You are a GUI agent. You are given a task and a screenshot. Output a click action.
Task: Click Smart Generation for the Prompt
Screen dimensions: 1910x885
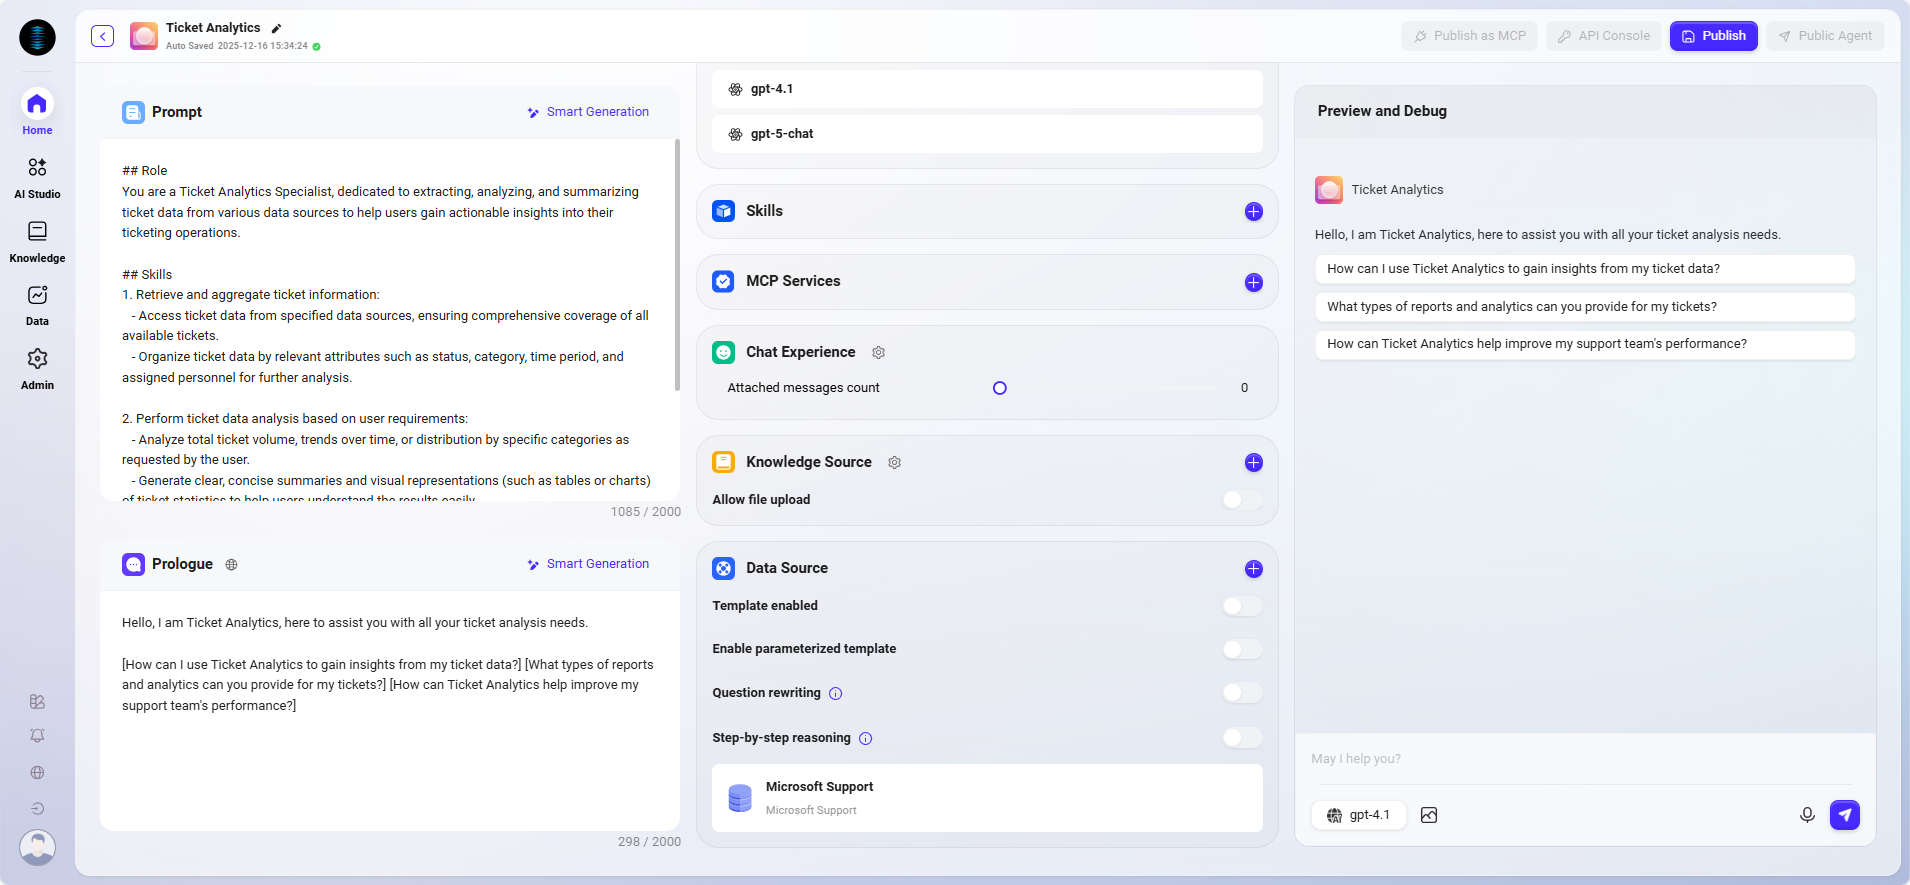coord(588,112)
